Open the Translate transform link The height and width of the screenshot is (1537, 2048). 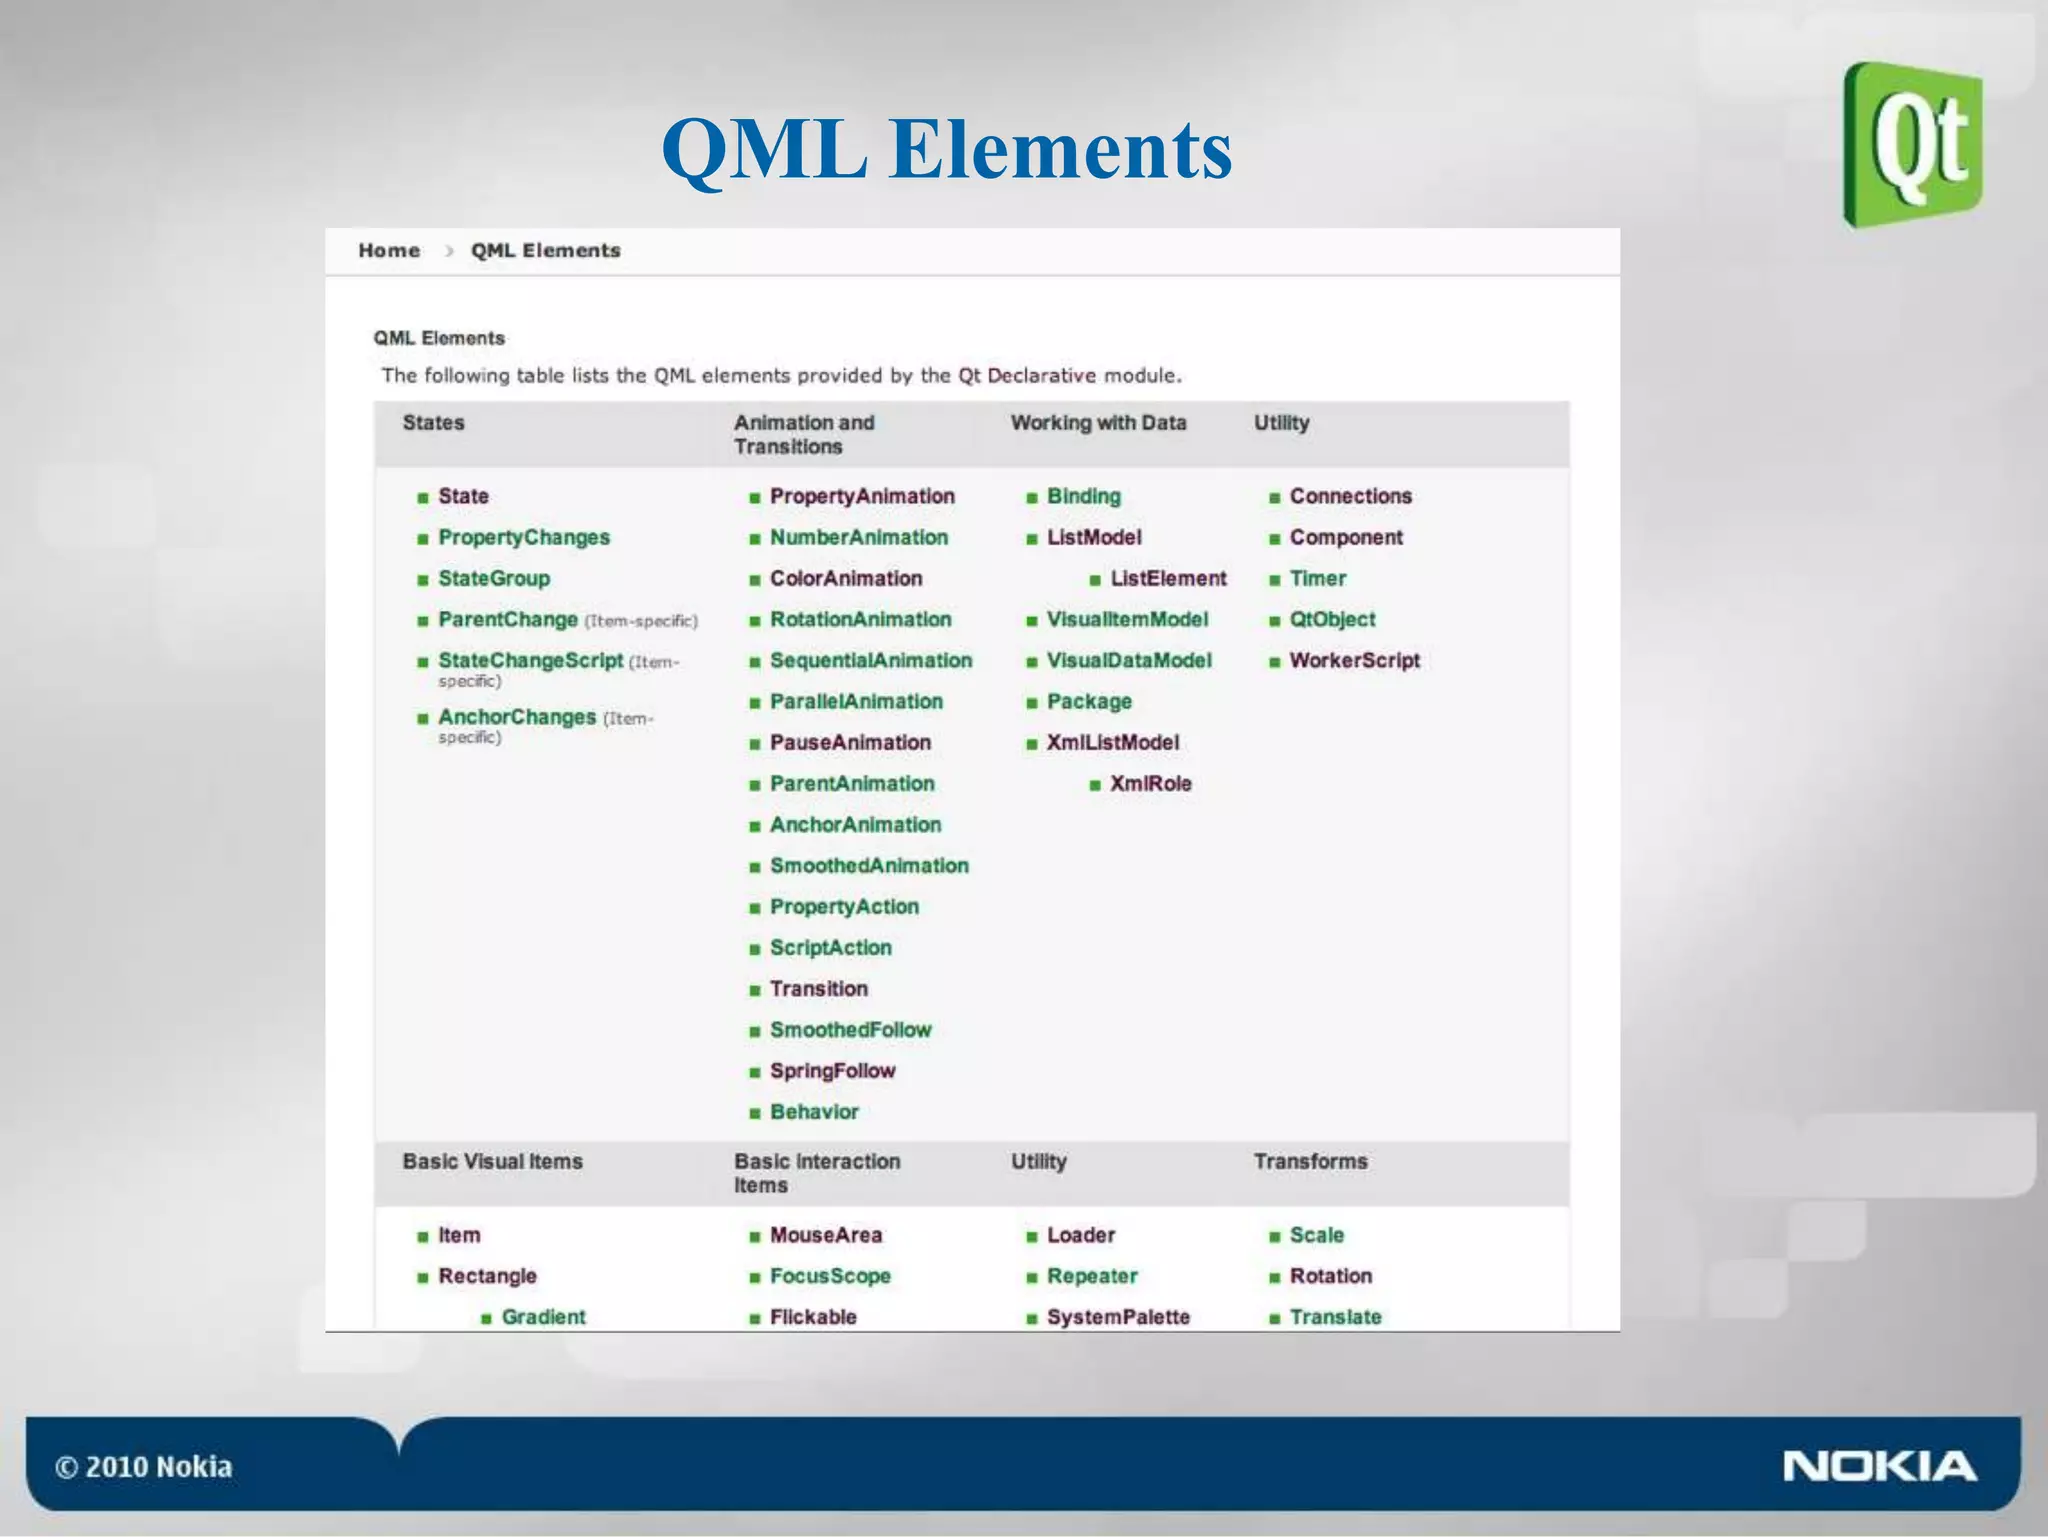[x=1335, y=1317]
